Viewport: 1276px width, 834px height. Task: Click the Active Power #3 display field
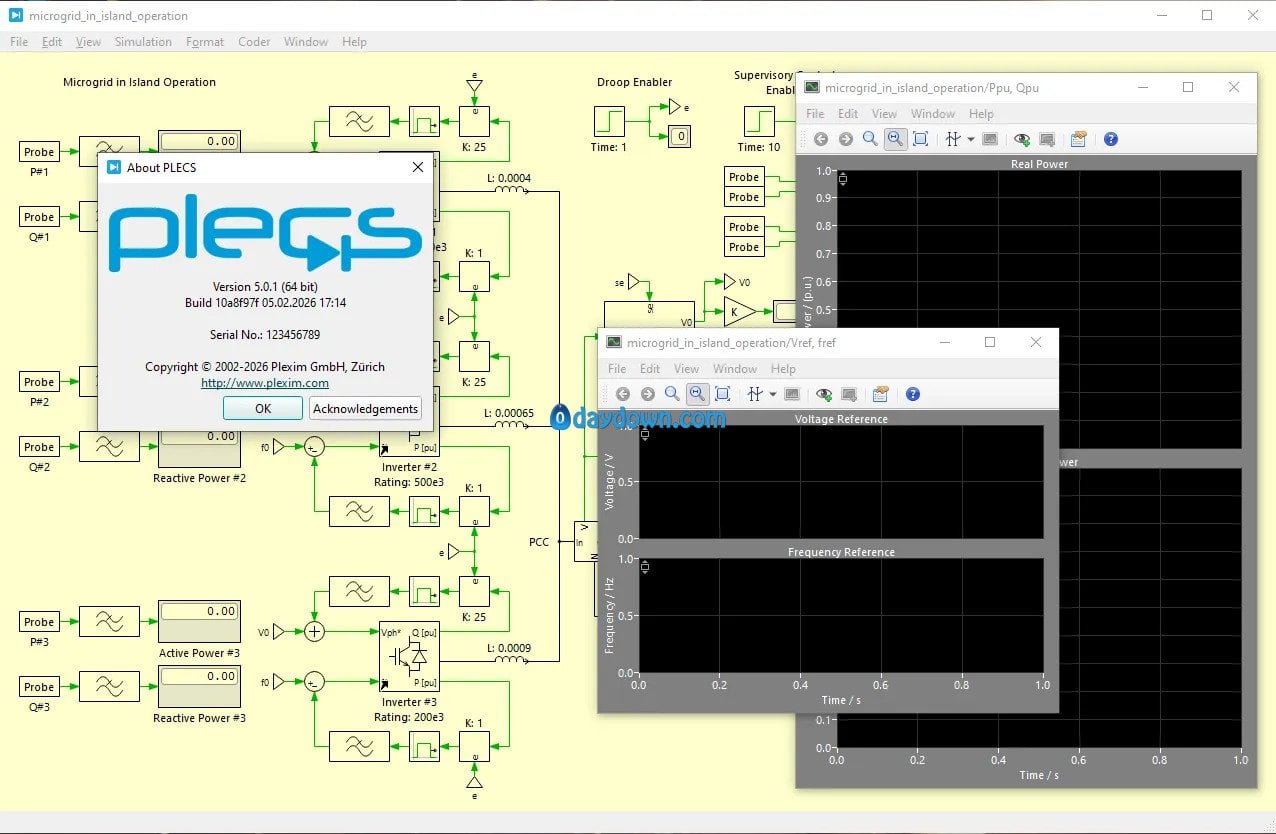click(x=200, y=612)
